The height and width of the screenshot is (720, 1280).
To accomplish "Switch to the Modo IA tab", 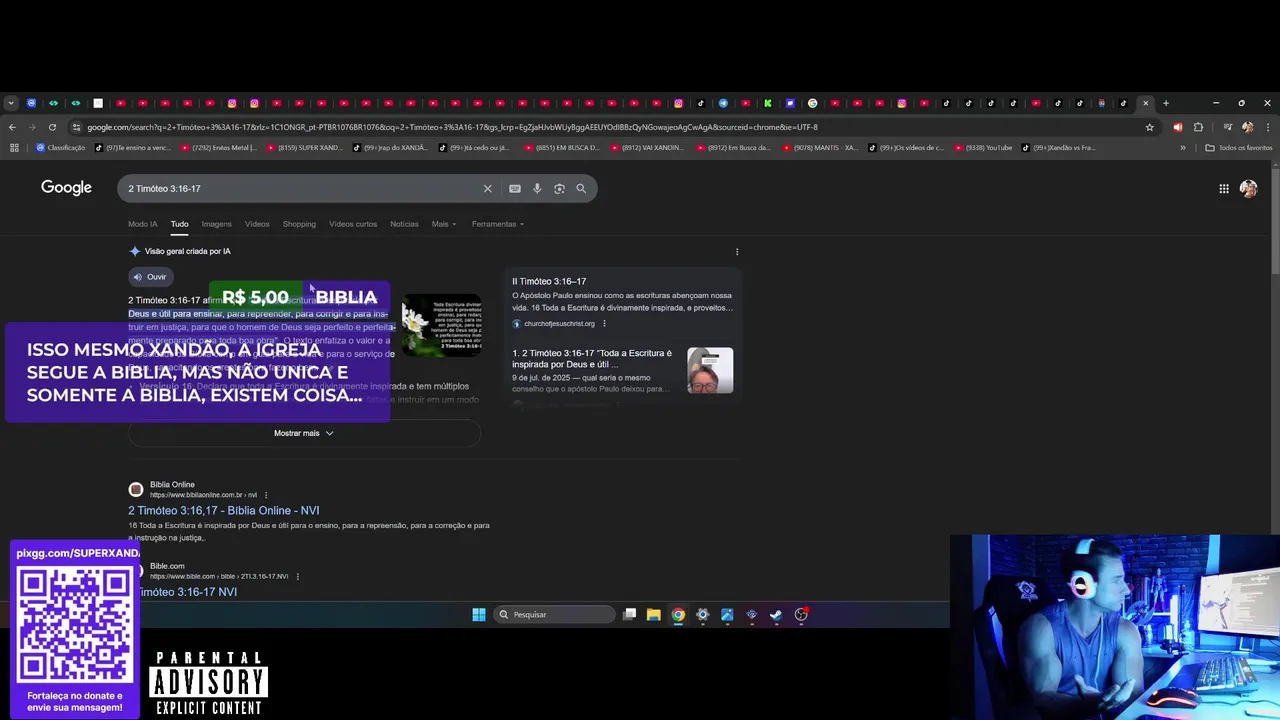I will (x=142, y=224).
